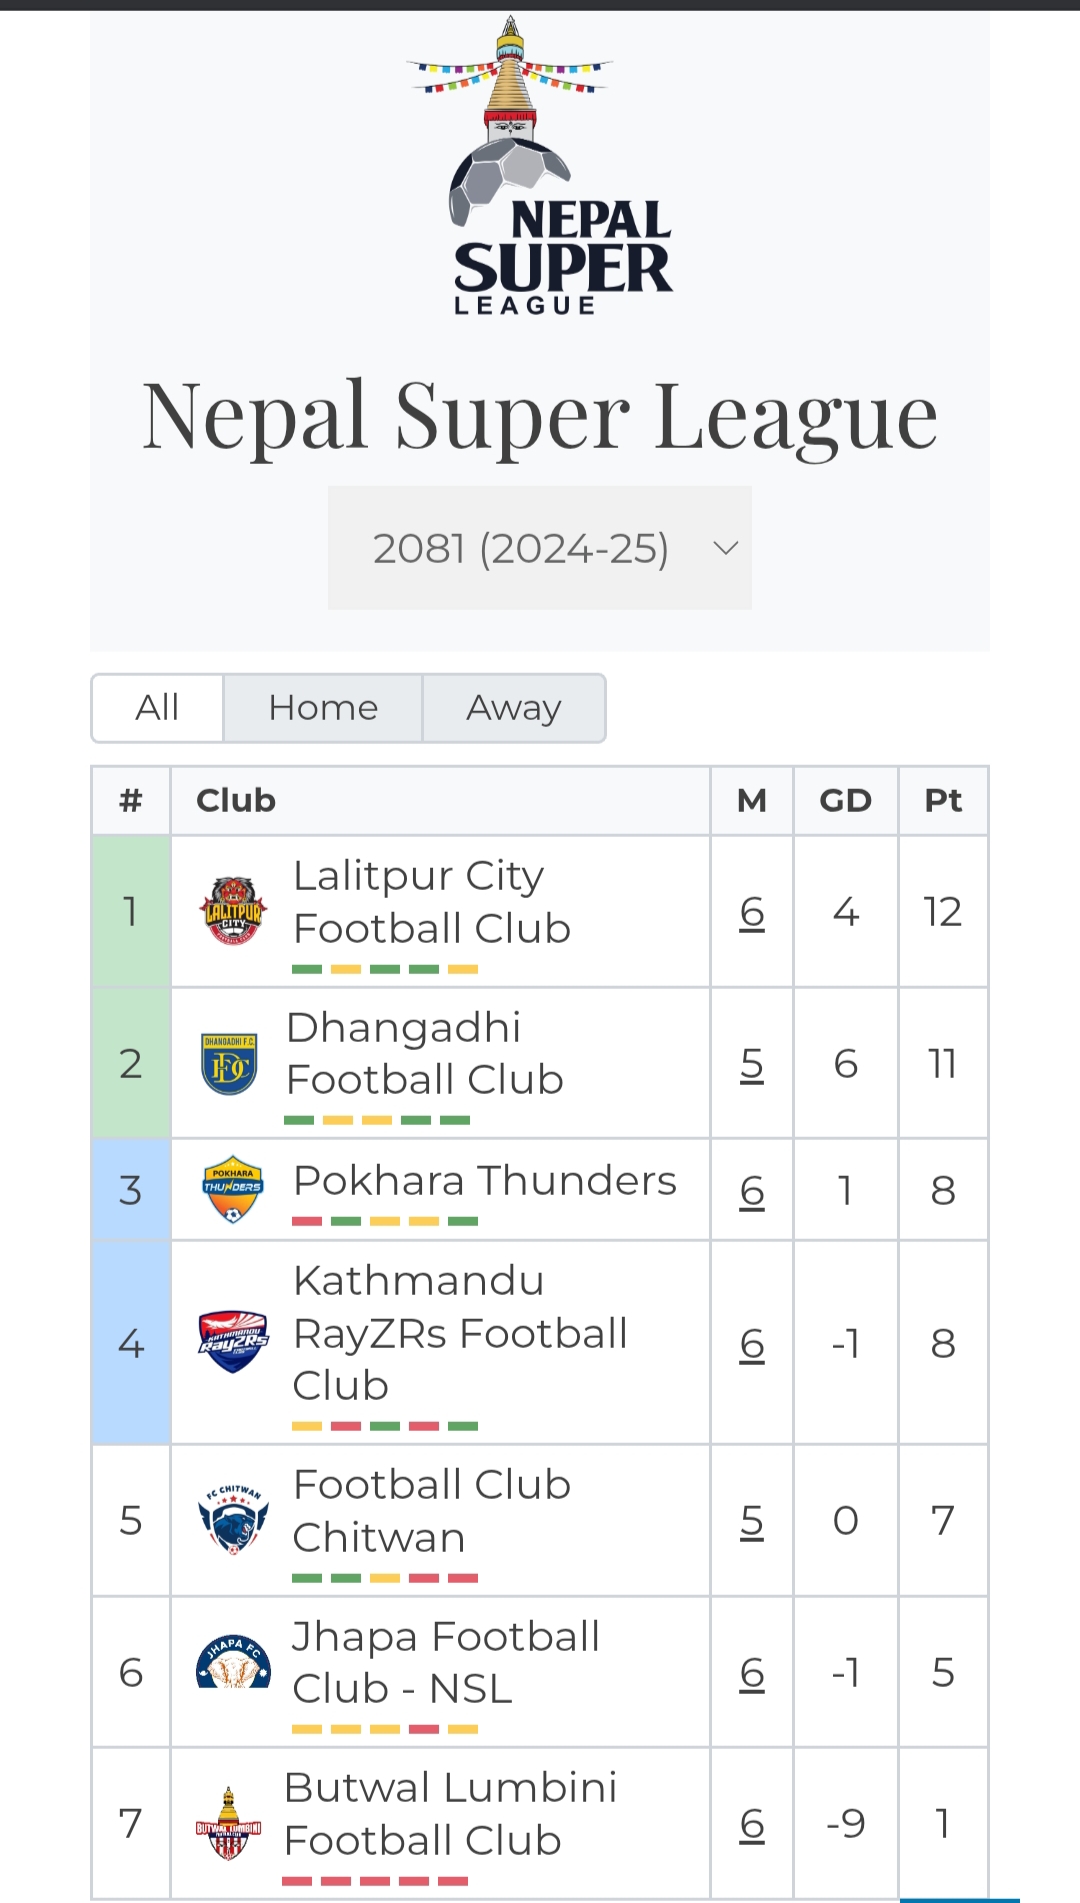
Task: Click the Jhapa FC club crest
Action: tap(233, 1663)
